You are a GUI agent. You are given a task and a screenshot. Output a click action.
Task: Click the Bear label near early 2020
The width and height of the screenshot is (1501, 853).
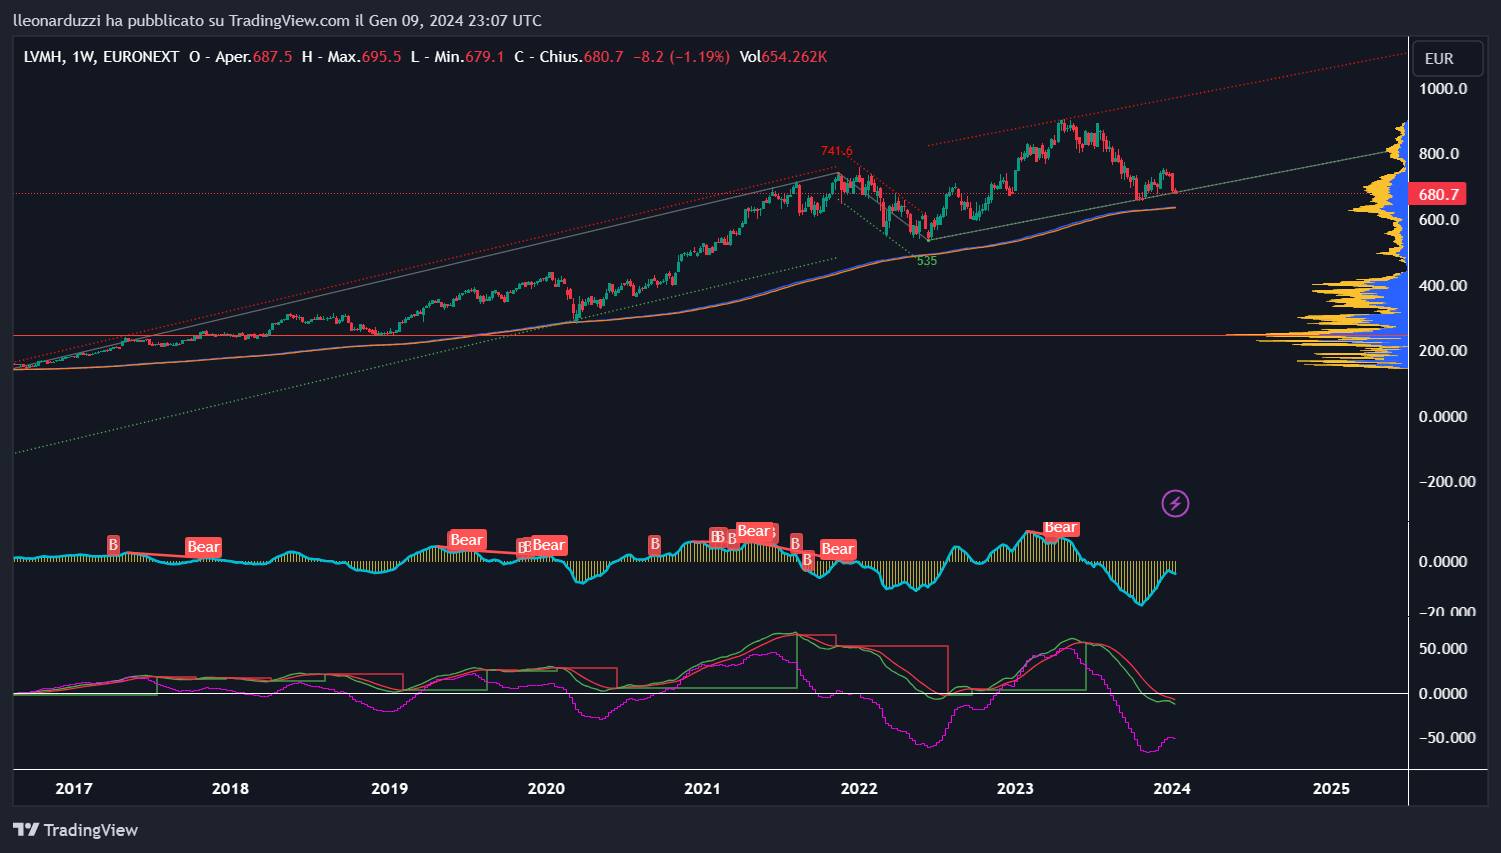pos(549,545)
